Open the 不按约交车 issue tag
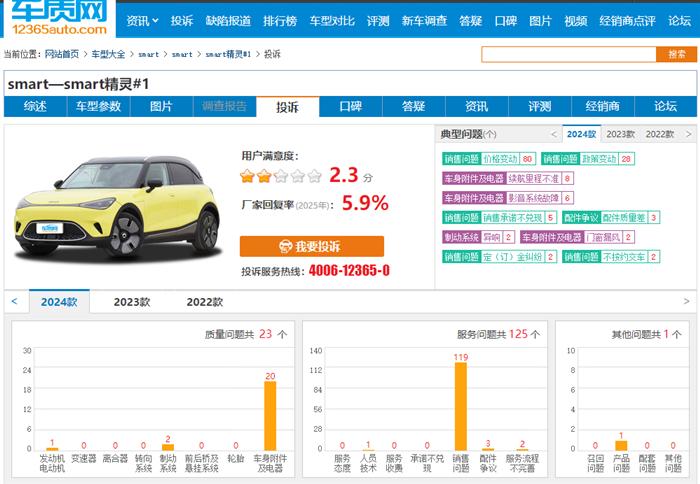The image size is (700, 484). [611, 257]
